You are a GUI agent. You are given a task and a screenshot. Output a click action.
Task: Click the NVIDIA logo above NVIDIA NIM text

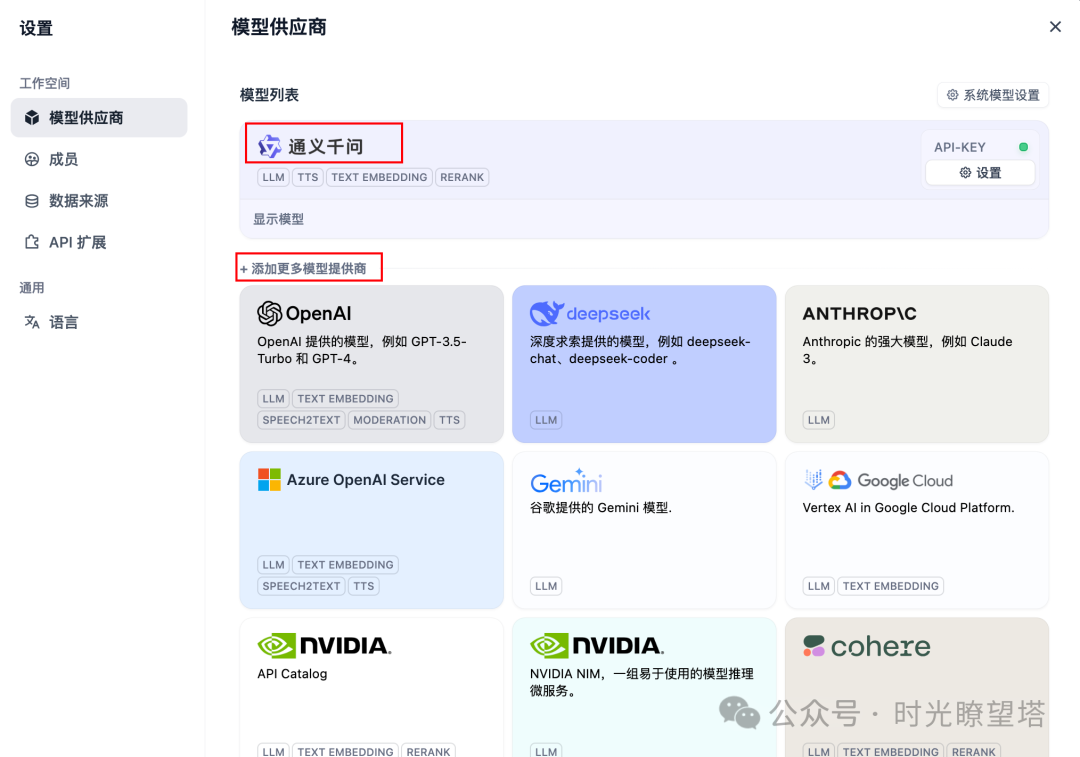tap(597, 645)
